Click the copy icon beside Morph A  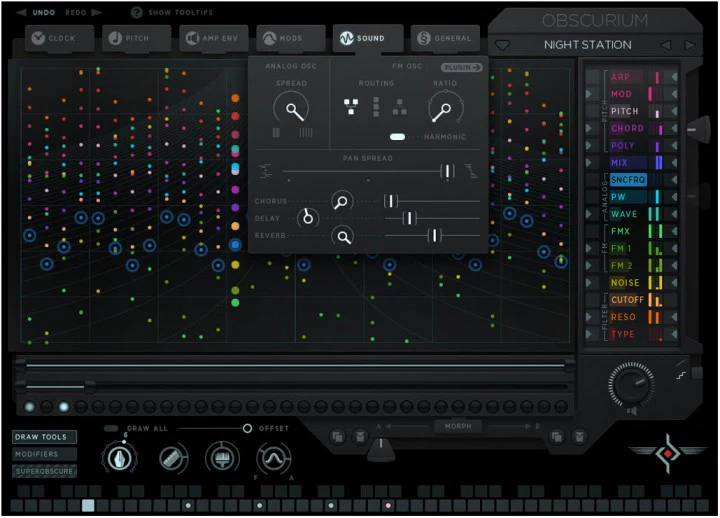[x=338, y=436]
